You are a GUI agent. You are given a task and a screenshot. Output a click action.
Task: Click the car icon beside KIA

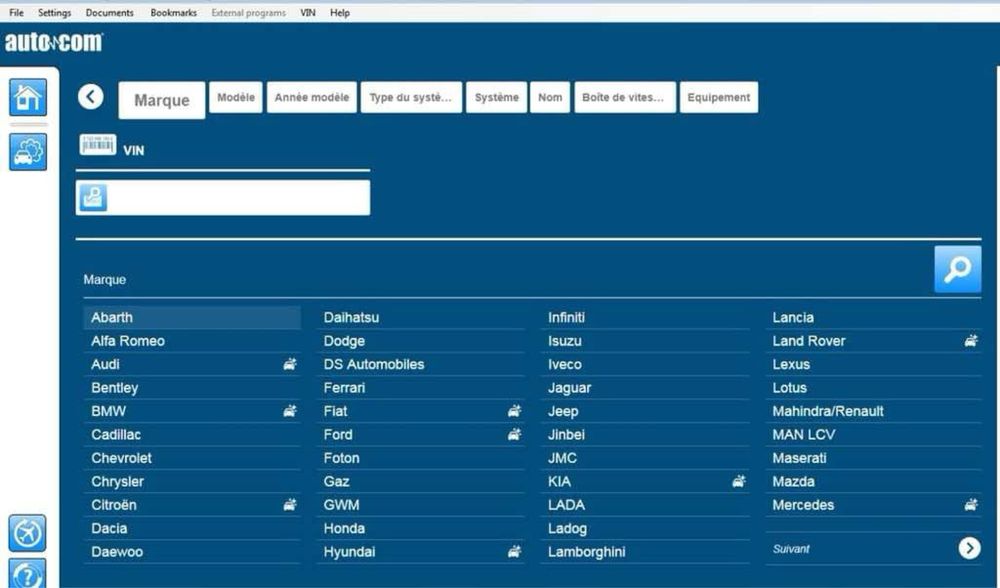[739, 481]
